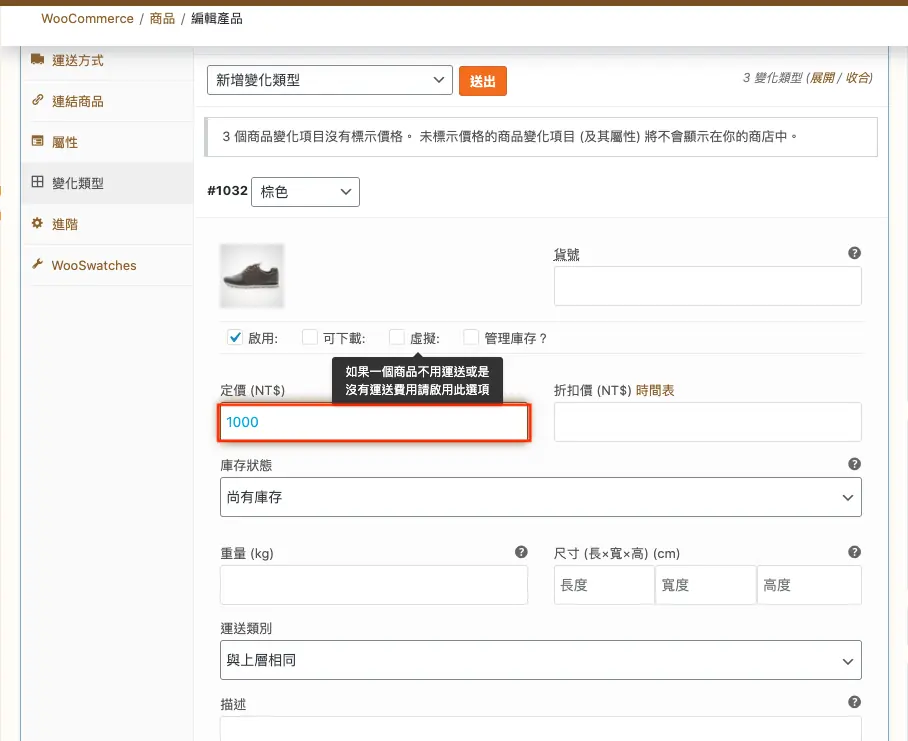This screenshot has height=741, width=908.
Task: Click the list icon beside 屬性
Action: [x=38, y=141]
